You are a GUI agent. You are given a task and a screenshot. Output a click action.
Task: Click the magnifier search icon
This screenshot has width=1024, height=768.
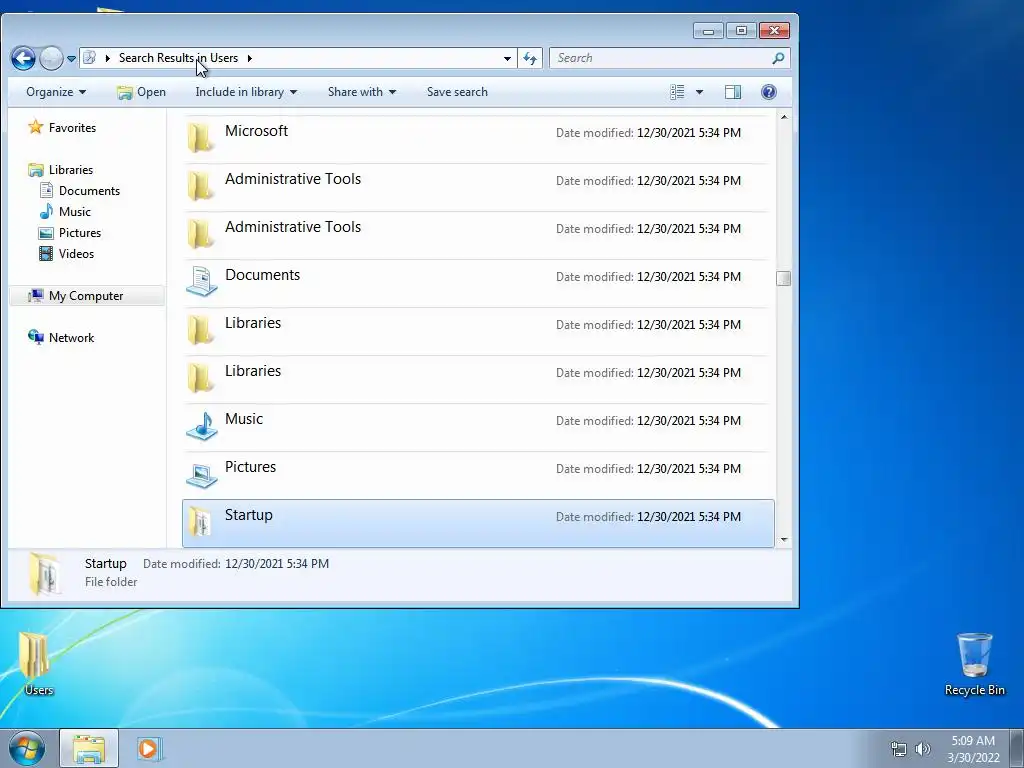point(778,58)
